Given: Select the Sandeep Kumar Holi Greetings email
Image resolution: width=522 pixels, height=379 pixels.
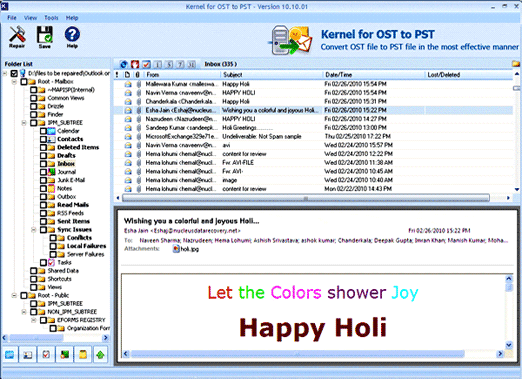Looking at the screenshot, I should click(x=313, y=128).
